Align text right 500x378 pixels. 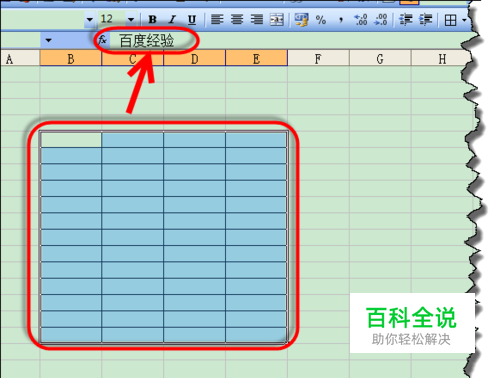(x=257, y=20)
